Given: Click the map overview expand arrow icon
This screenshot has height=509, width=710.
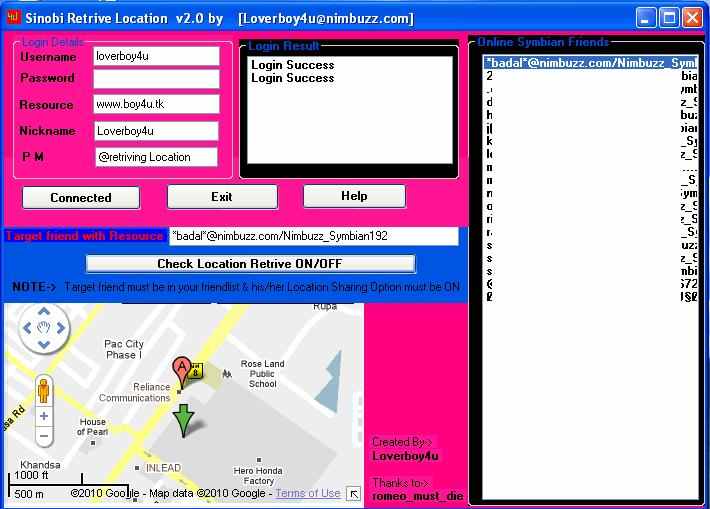Looking at the screenshot, I should [353, 493].
